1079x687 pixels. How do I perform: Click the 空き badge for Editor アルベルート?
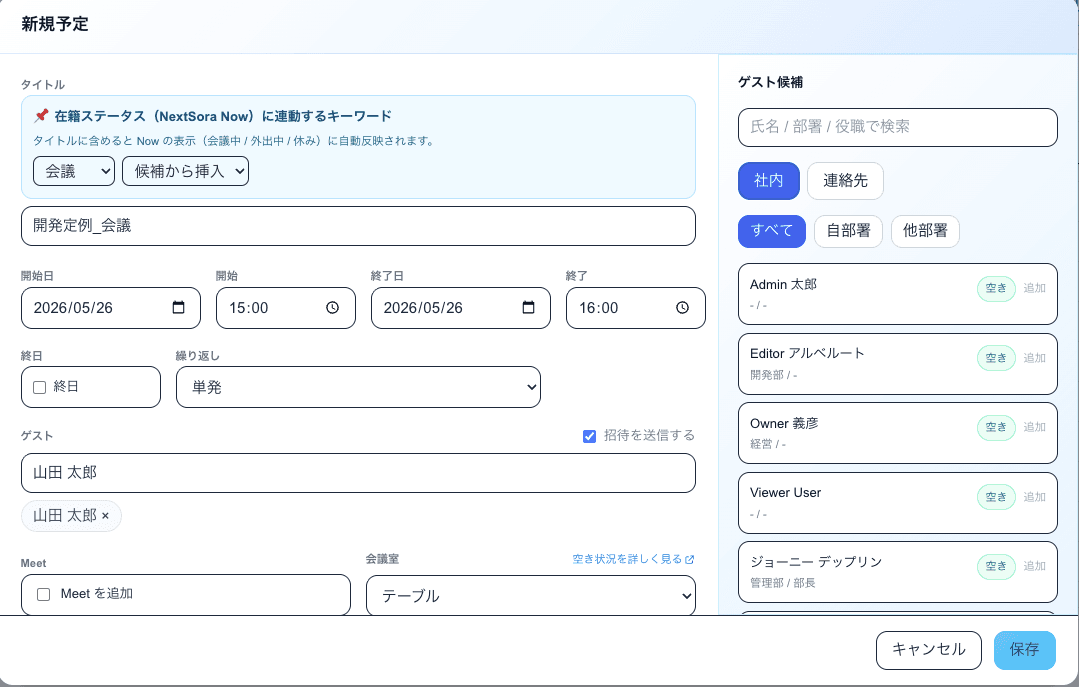[996, 358]
